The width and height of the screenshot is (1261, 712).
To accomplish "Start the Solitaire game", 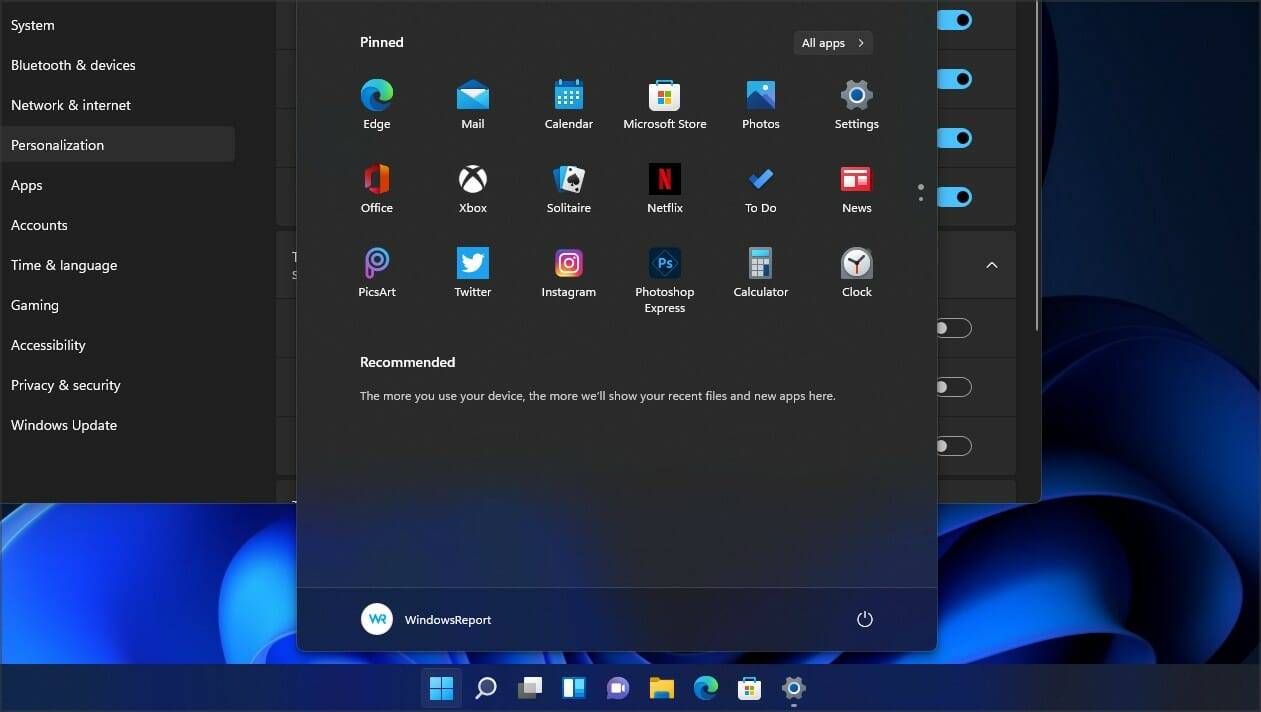I will click(568, 182).
